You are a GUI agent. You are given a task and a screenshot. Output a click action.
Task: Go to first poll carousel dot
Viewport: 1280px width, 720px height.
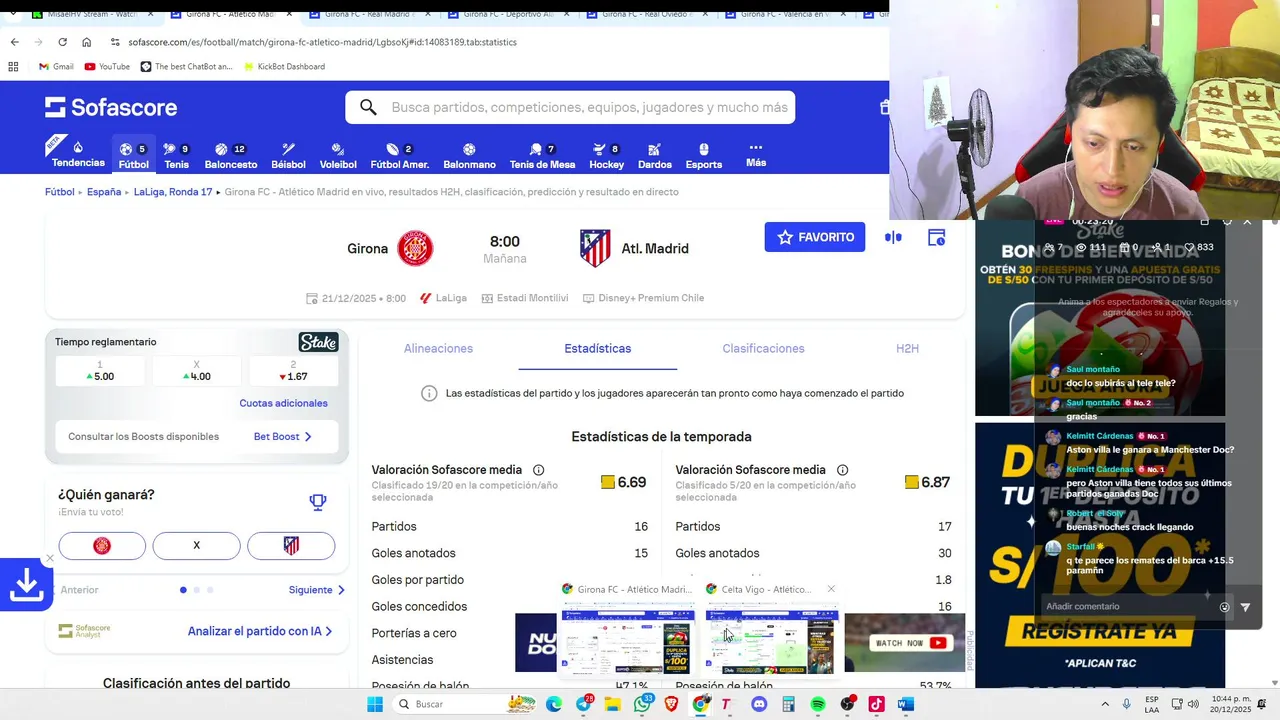coord(183,590)
